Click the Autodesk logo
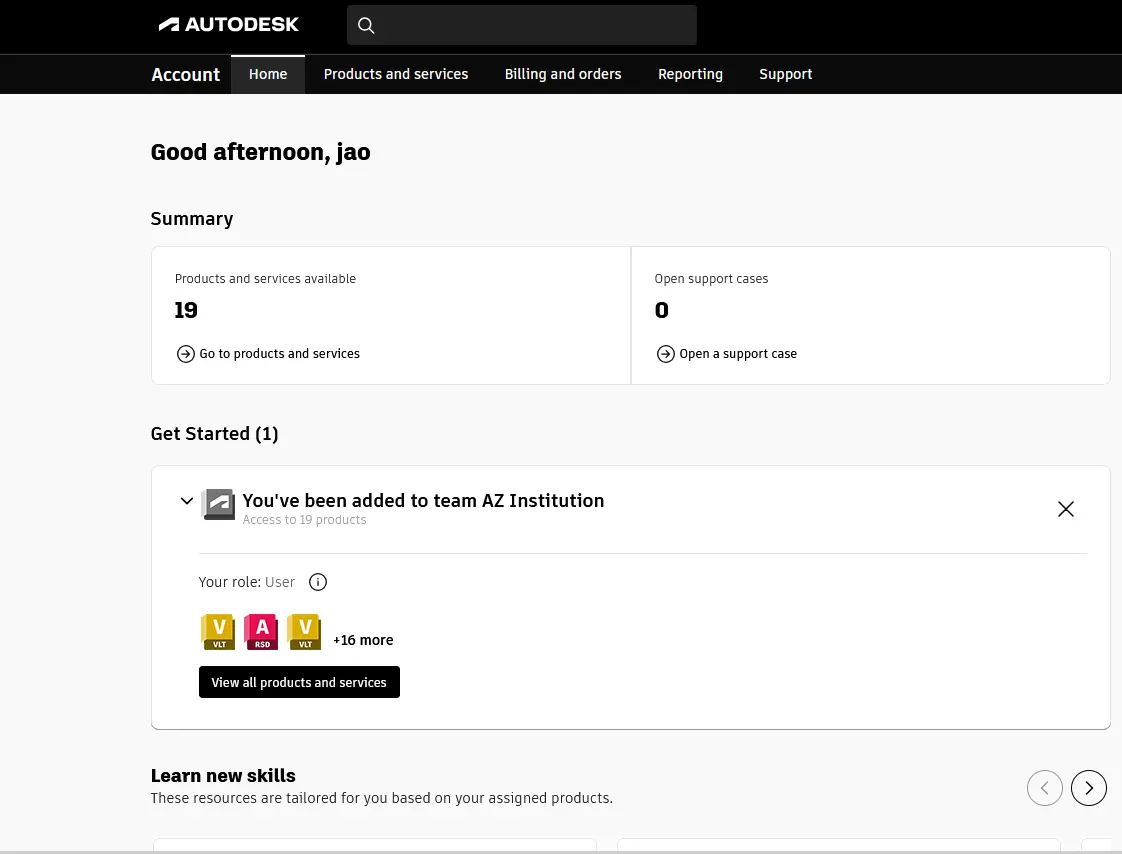 (228, 24)
